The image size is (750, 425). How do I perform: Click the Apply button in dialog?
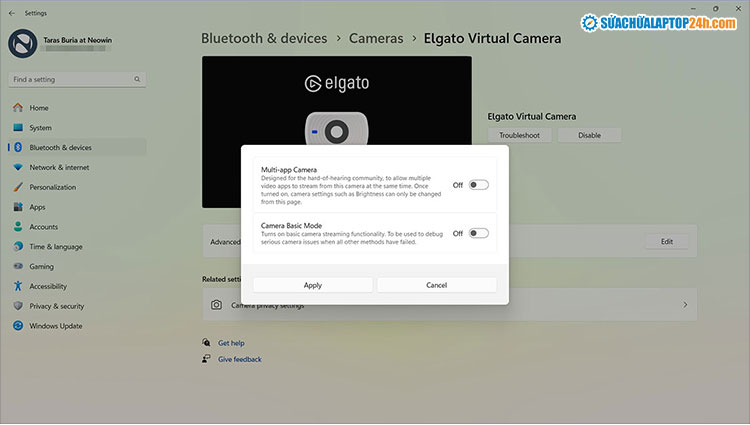pyautogui.click(x=313, y=285)
